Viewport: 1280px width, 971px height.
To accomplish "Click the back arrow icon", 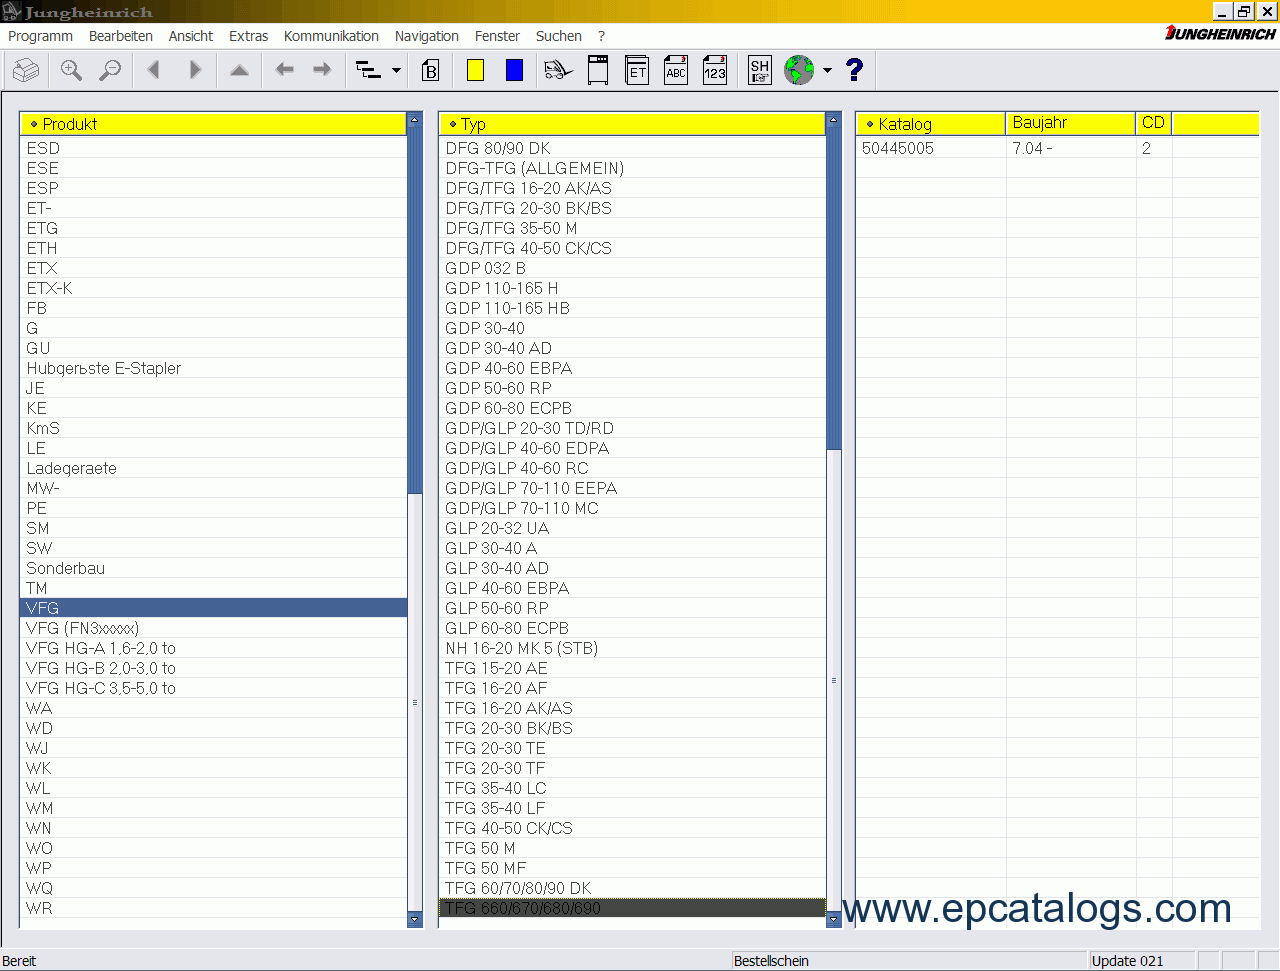I will pos(284,69).
